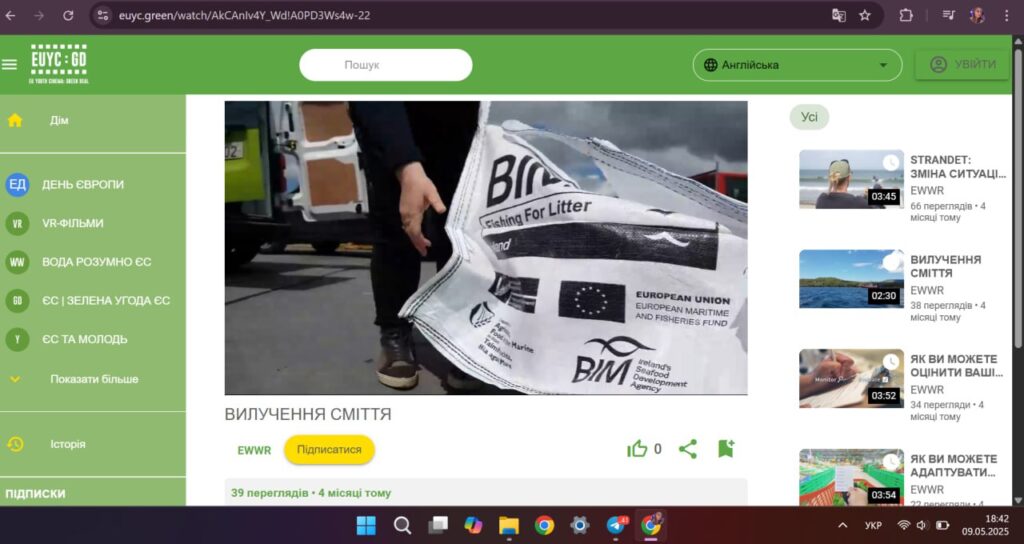Click the globe icon in language selector
1024x544 pixels.
click(x=711, y=65)
